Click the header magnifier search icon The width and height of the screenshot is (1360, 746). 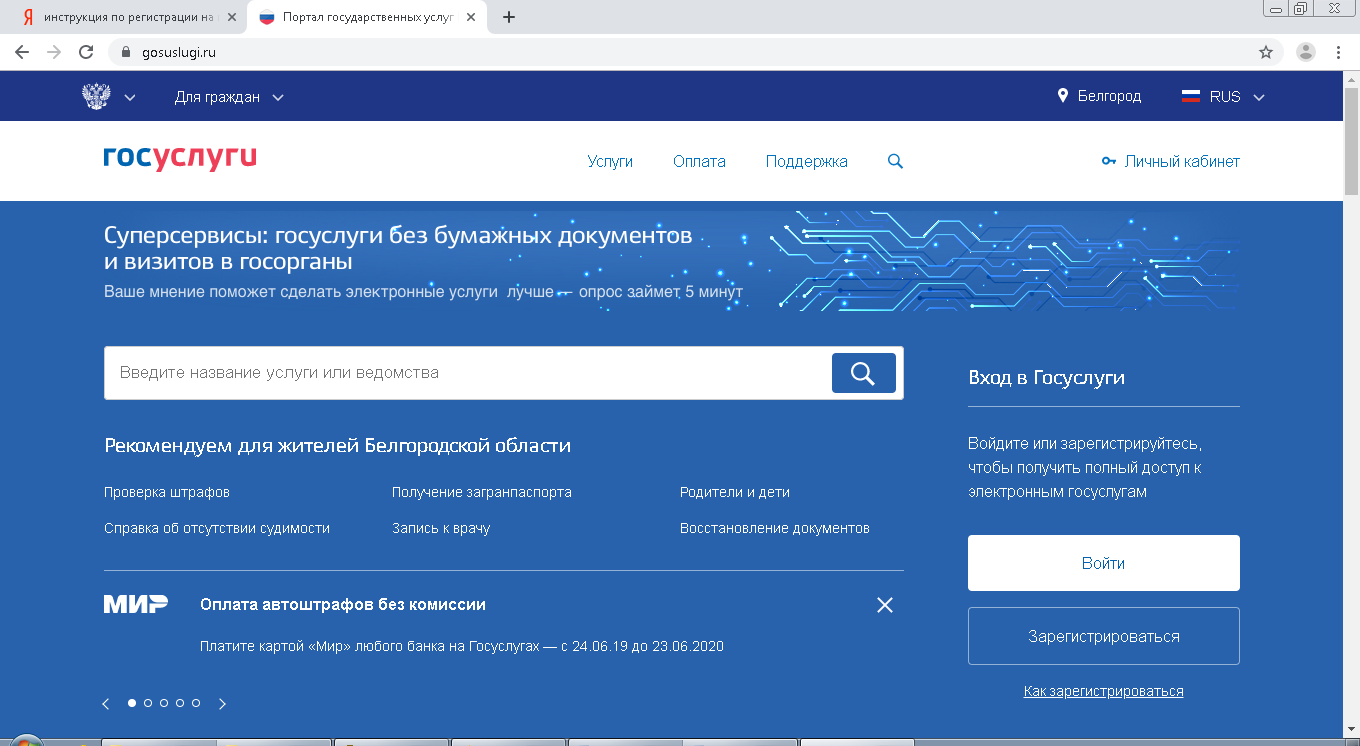pos(895,161)
